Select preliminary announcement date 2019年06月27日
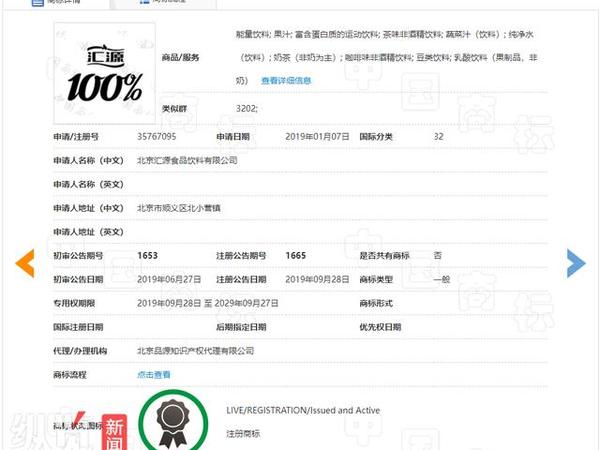600x450 pixels. (x=169, y=279)
